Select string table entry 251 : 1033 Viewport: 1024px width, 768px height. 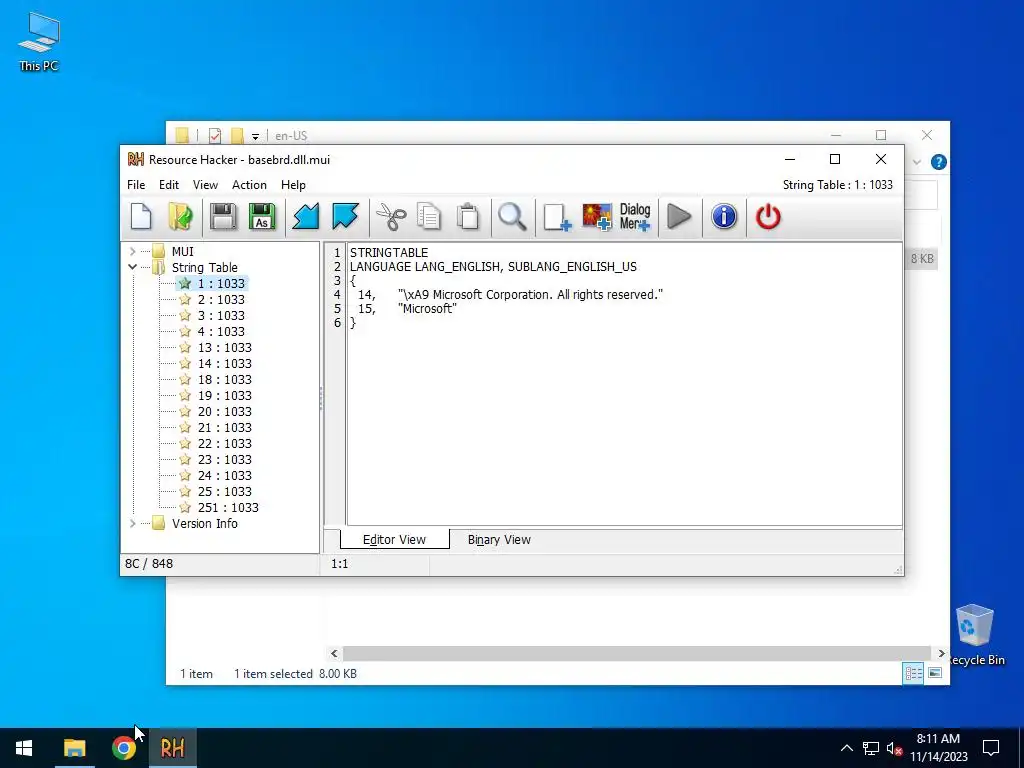pos(228,507)
